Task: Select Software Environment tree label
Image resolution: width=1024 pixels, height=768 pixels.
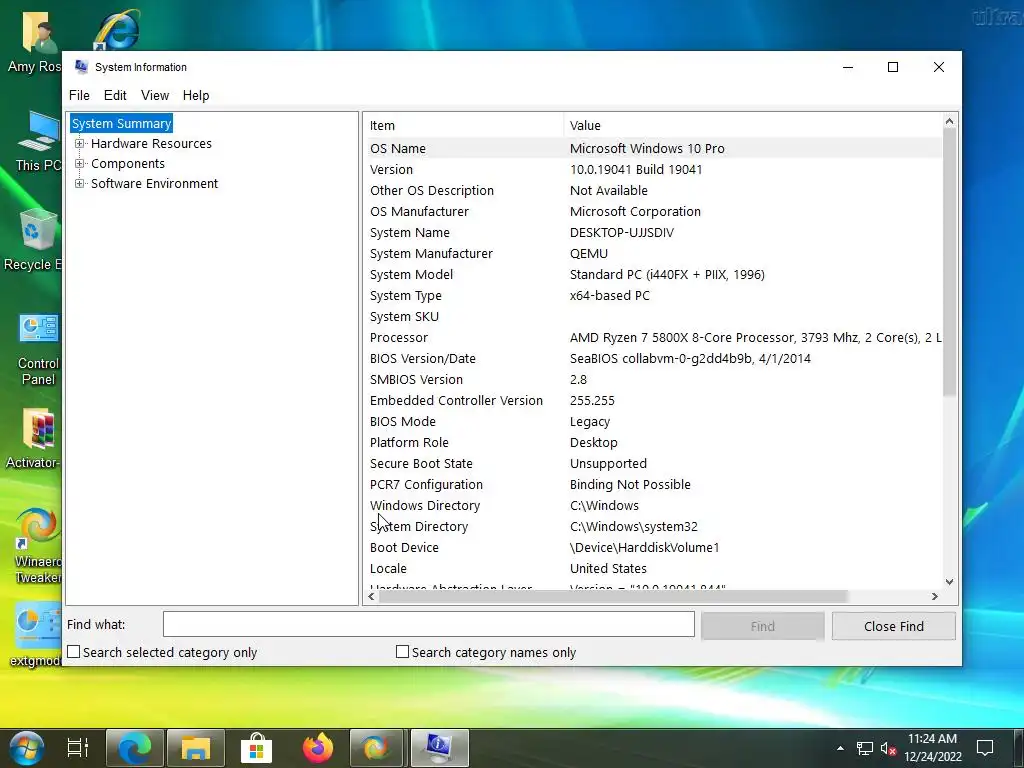Action: pyautogui.click(x=155, y=184)
